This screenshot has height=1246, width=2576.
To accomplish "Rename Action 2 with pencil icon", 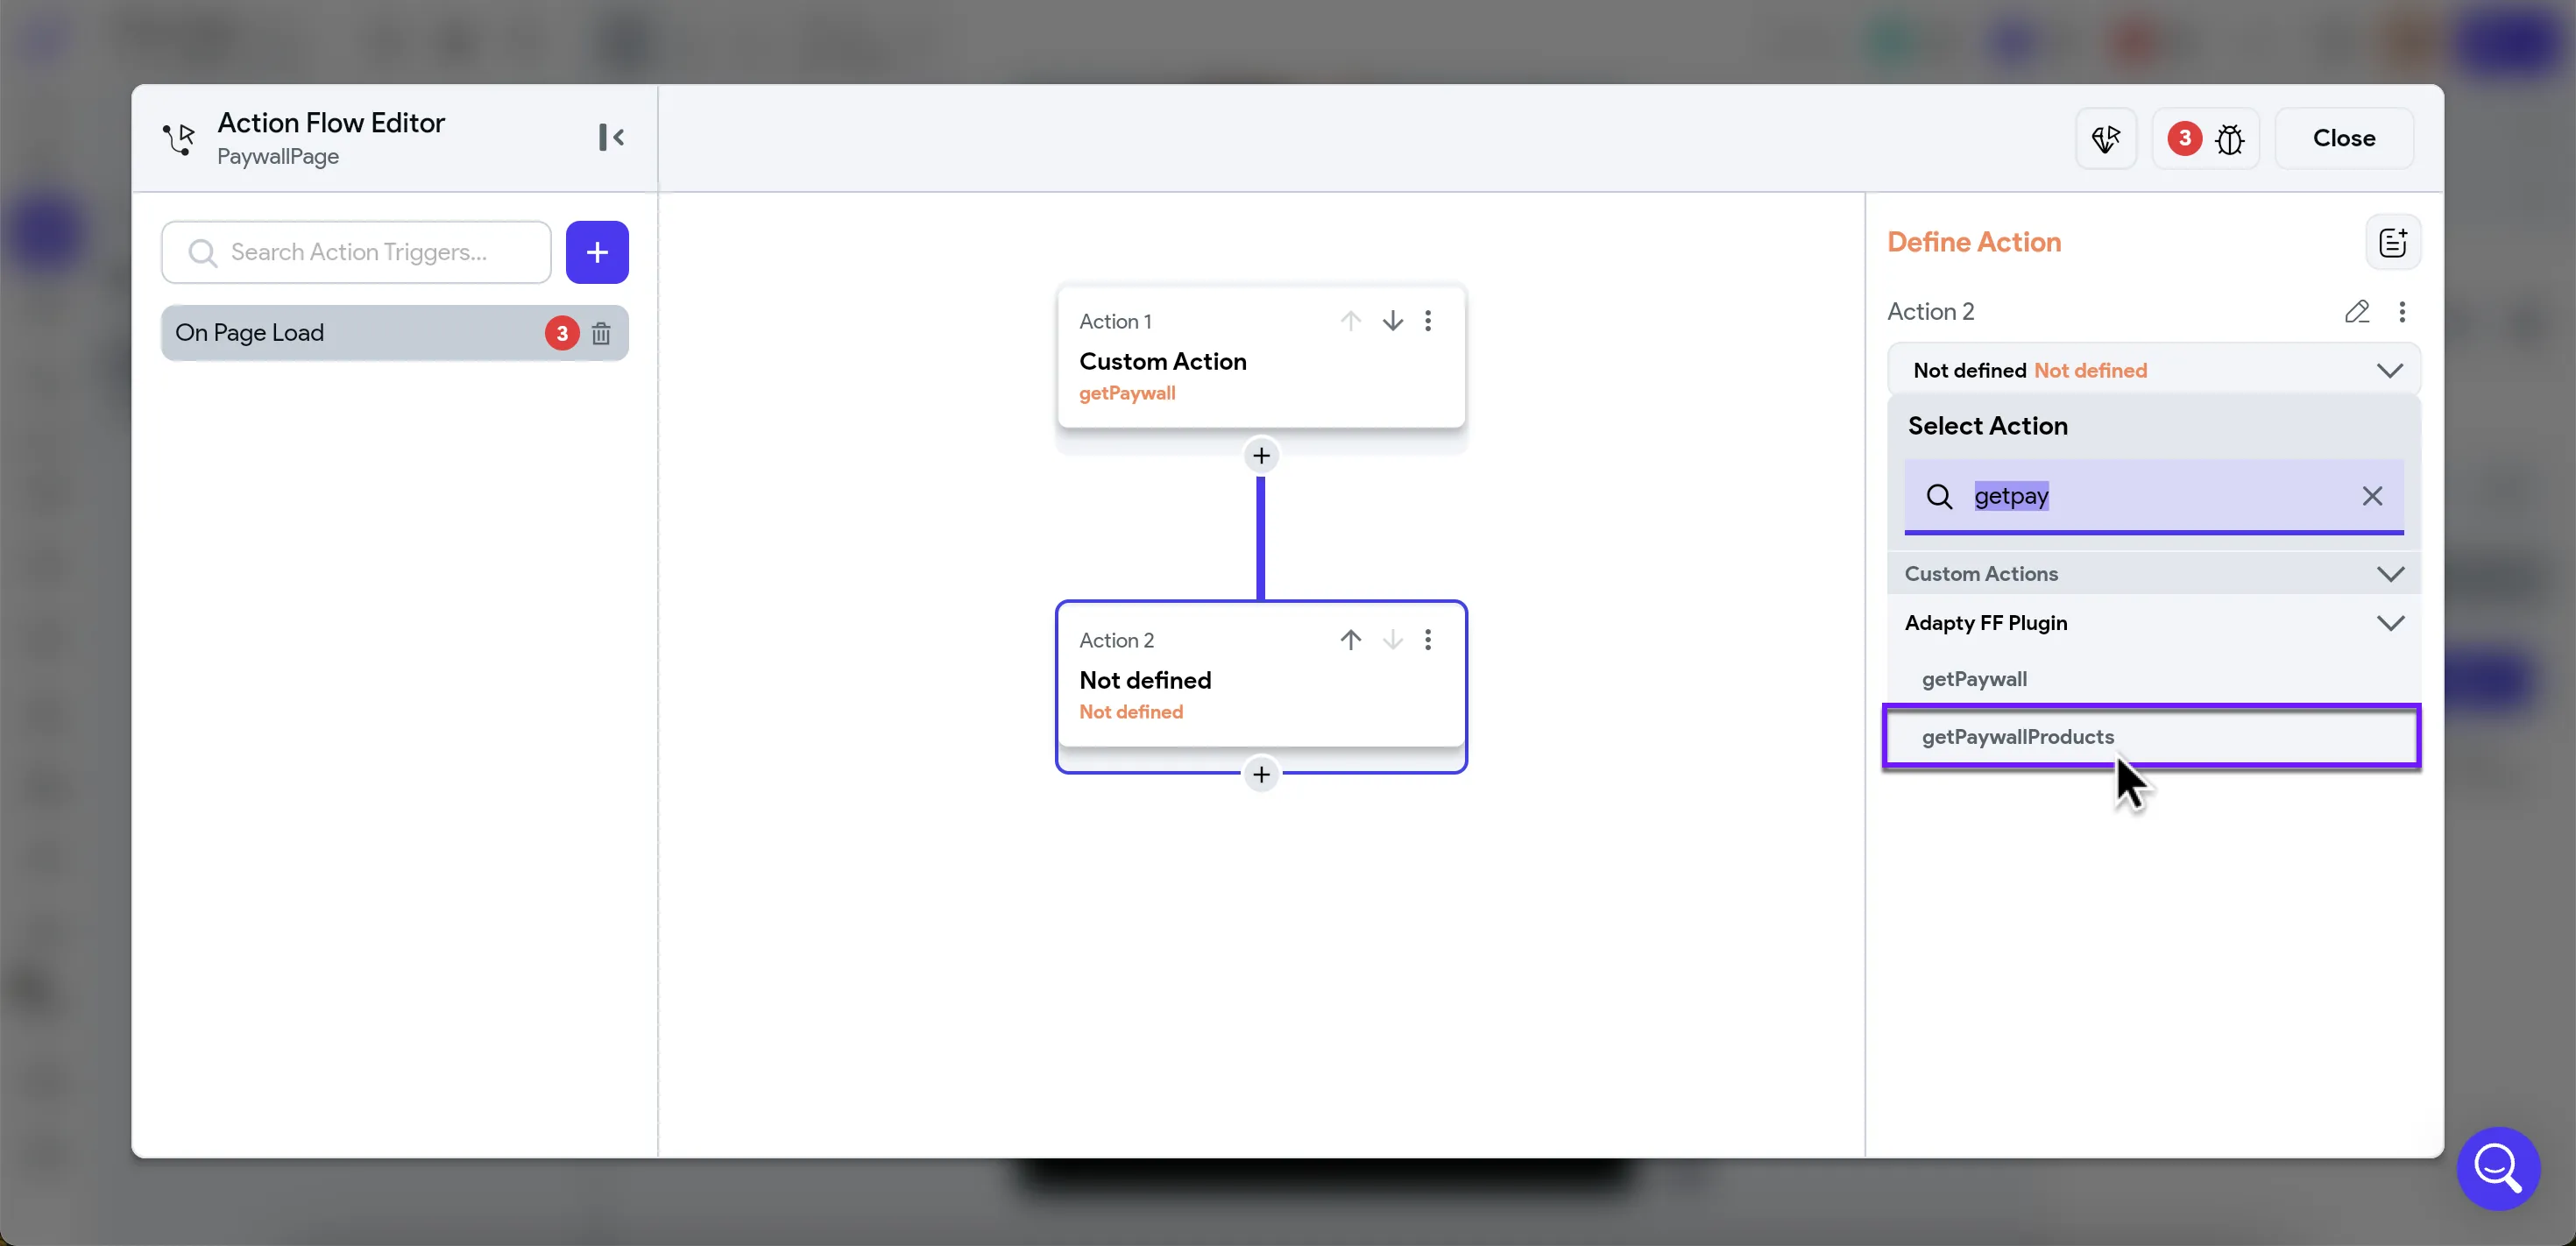I will click(x=2356, y=312).
